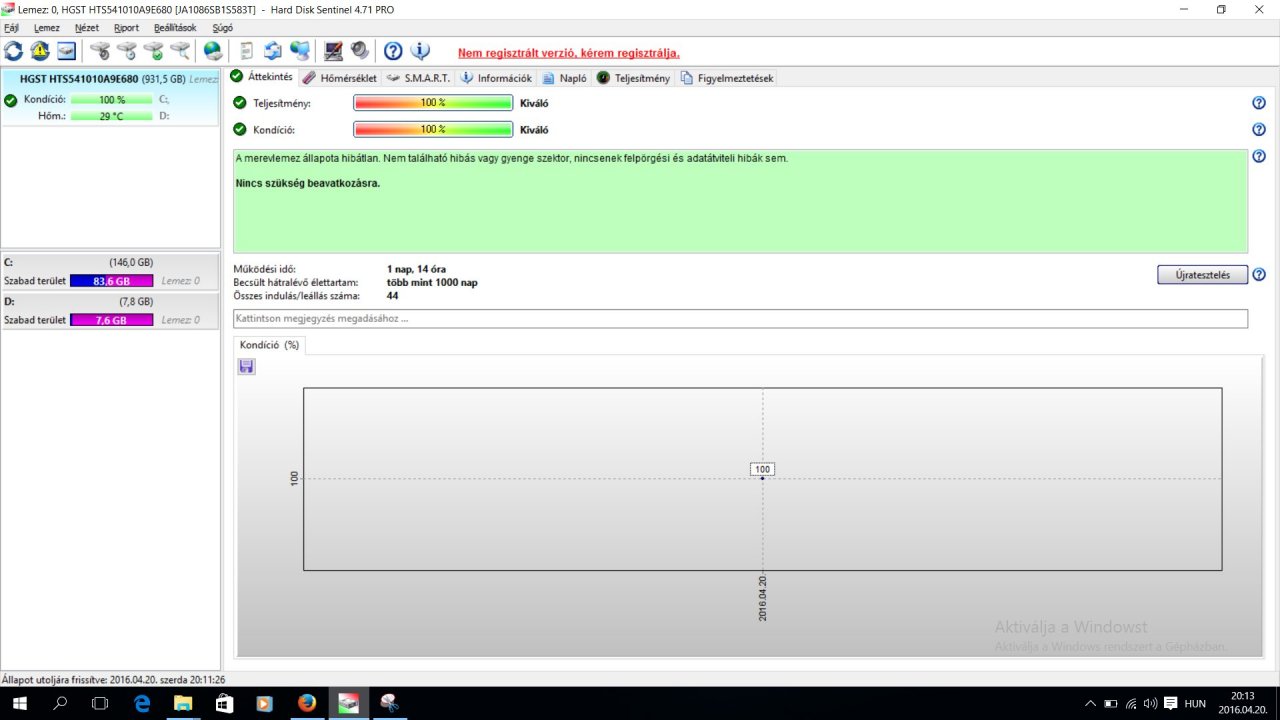Click the blue arrows send-report toolbar icon
The height and width of the screenshot is (720, 1280).
[x=273, y=51]
